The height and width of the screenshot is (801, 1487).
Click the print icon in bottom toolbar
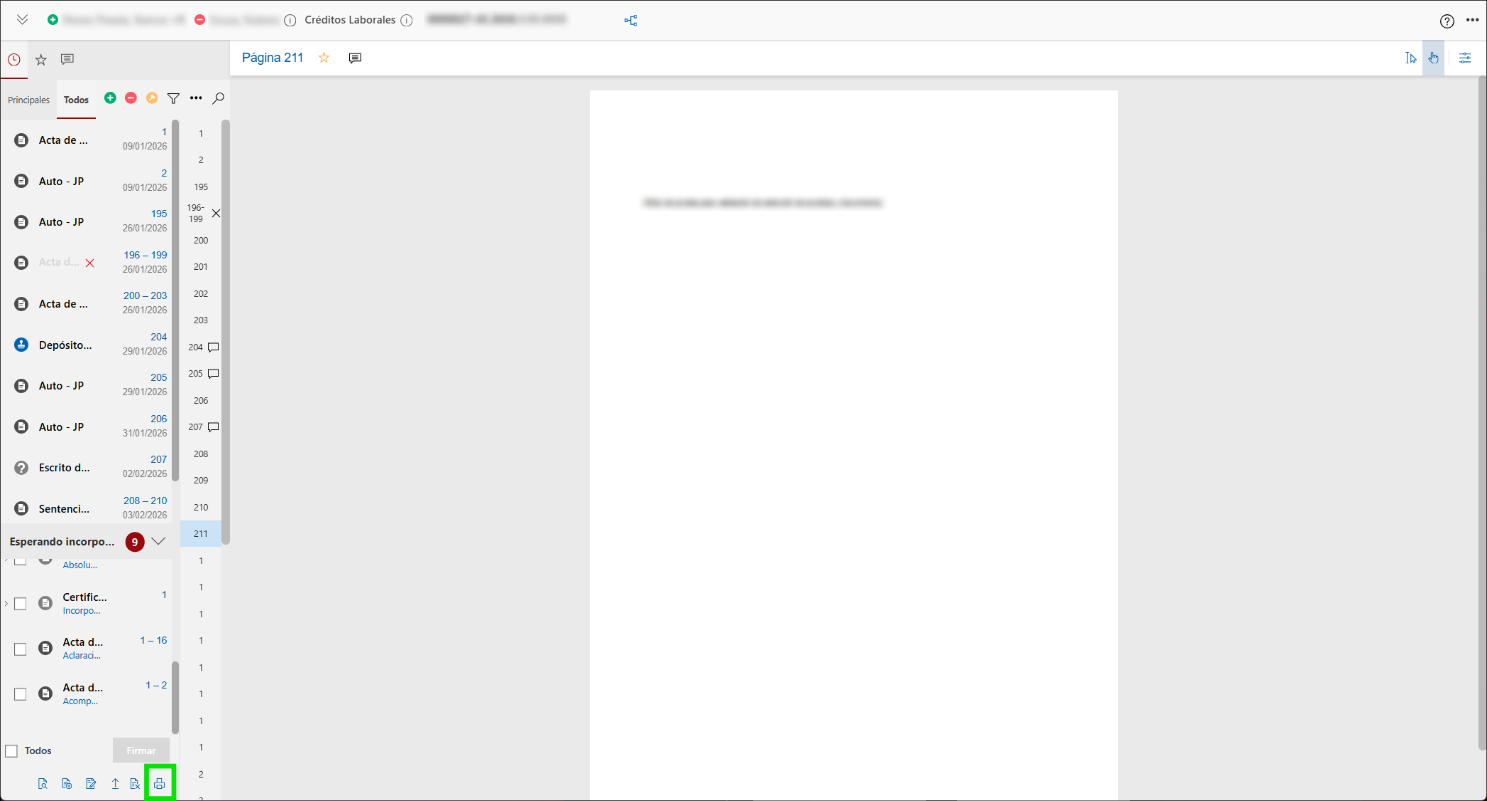click(159, 784)
